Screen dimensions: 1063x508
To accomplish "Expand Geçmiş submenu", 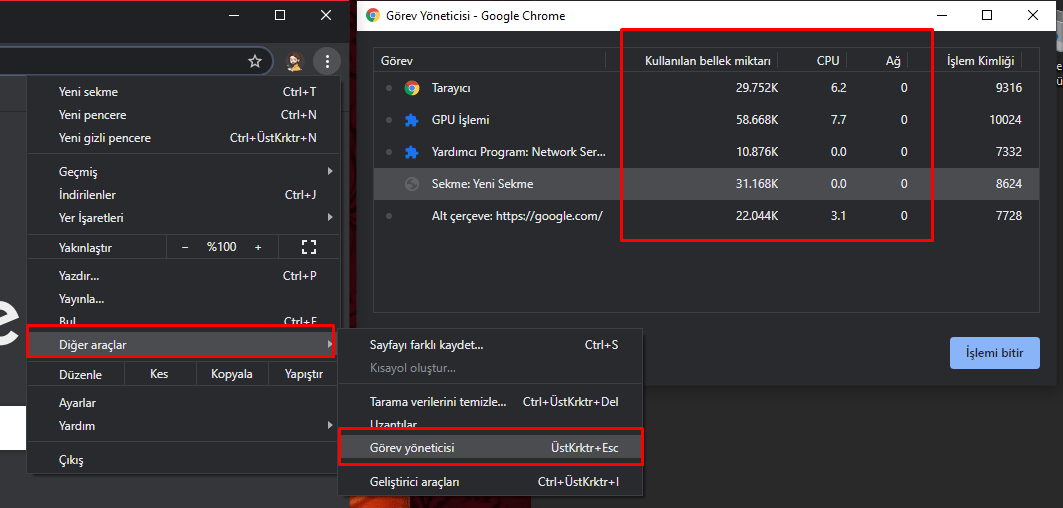I will point(183,172).
